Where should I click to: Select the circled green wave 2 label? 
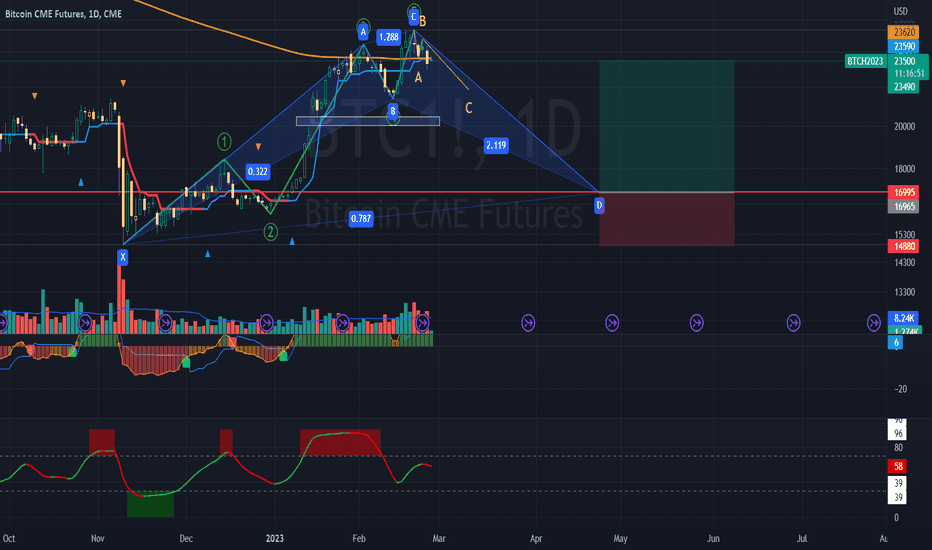point(270,232)
